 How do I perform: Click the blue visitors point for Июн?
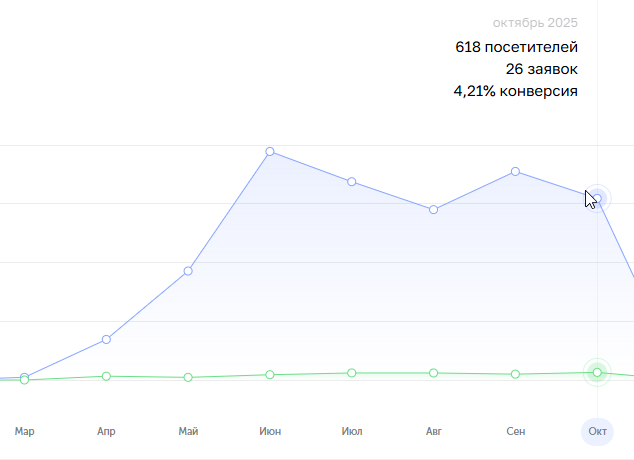tap(270, 152)
